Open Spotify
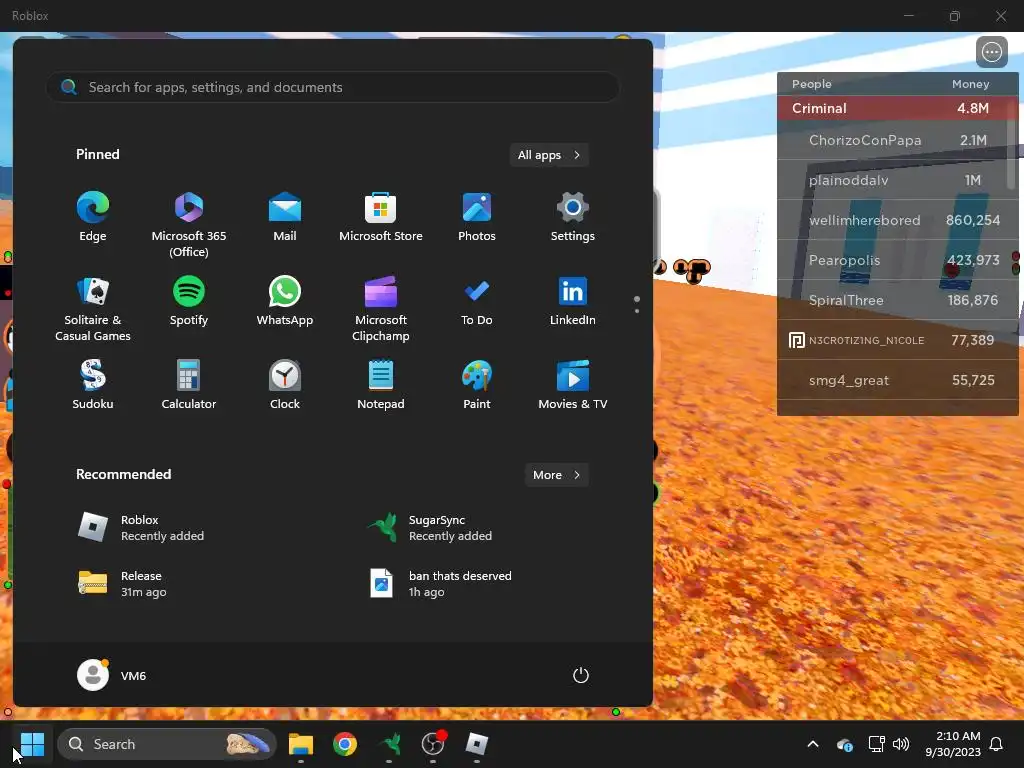The image size is (1024, 768). click(189, 301)
